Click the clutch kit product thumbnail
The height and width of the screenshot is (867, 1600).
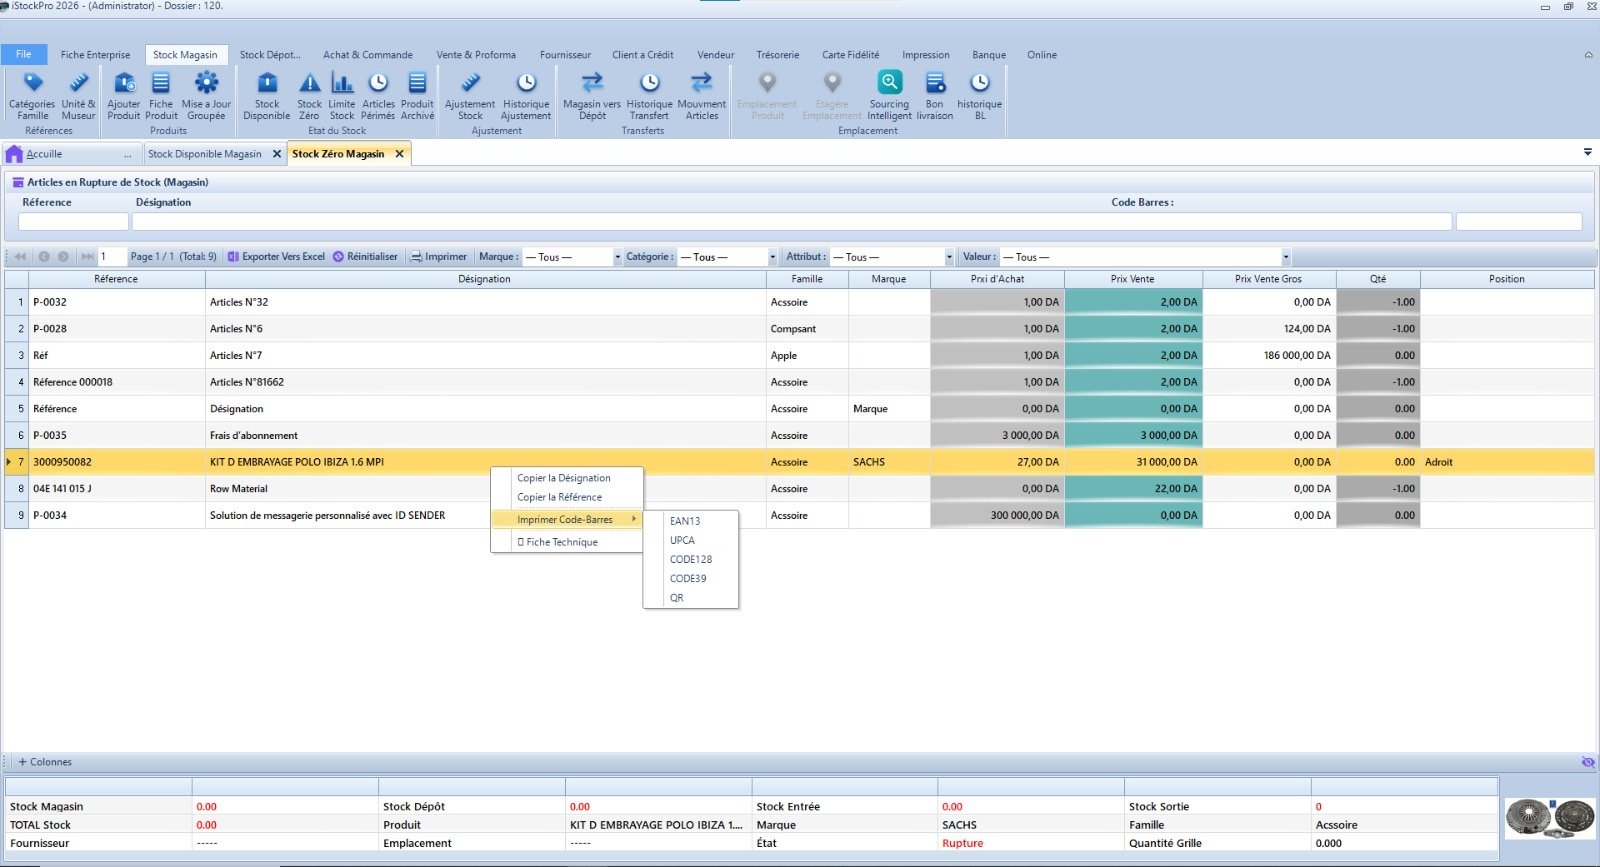(x=1551, y=818)
